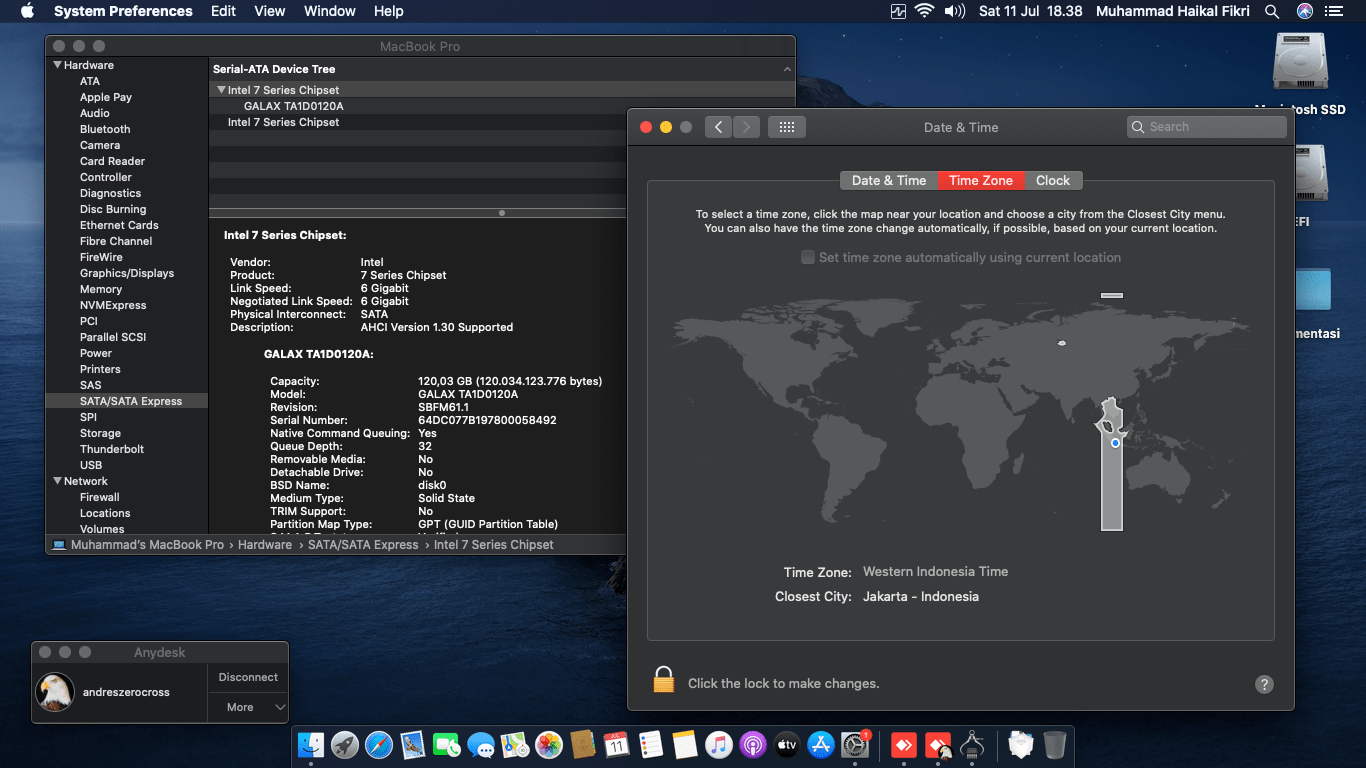
Task: Click the activity monitor menu bar icon
Action: pyautogui.click(x=898, y=11)
